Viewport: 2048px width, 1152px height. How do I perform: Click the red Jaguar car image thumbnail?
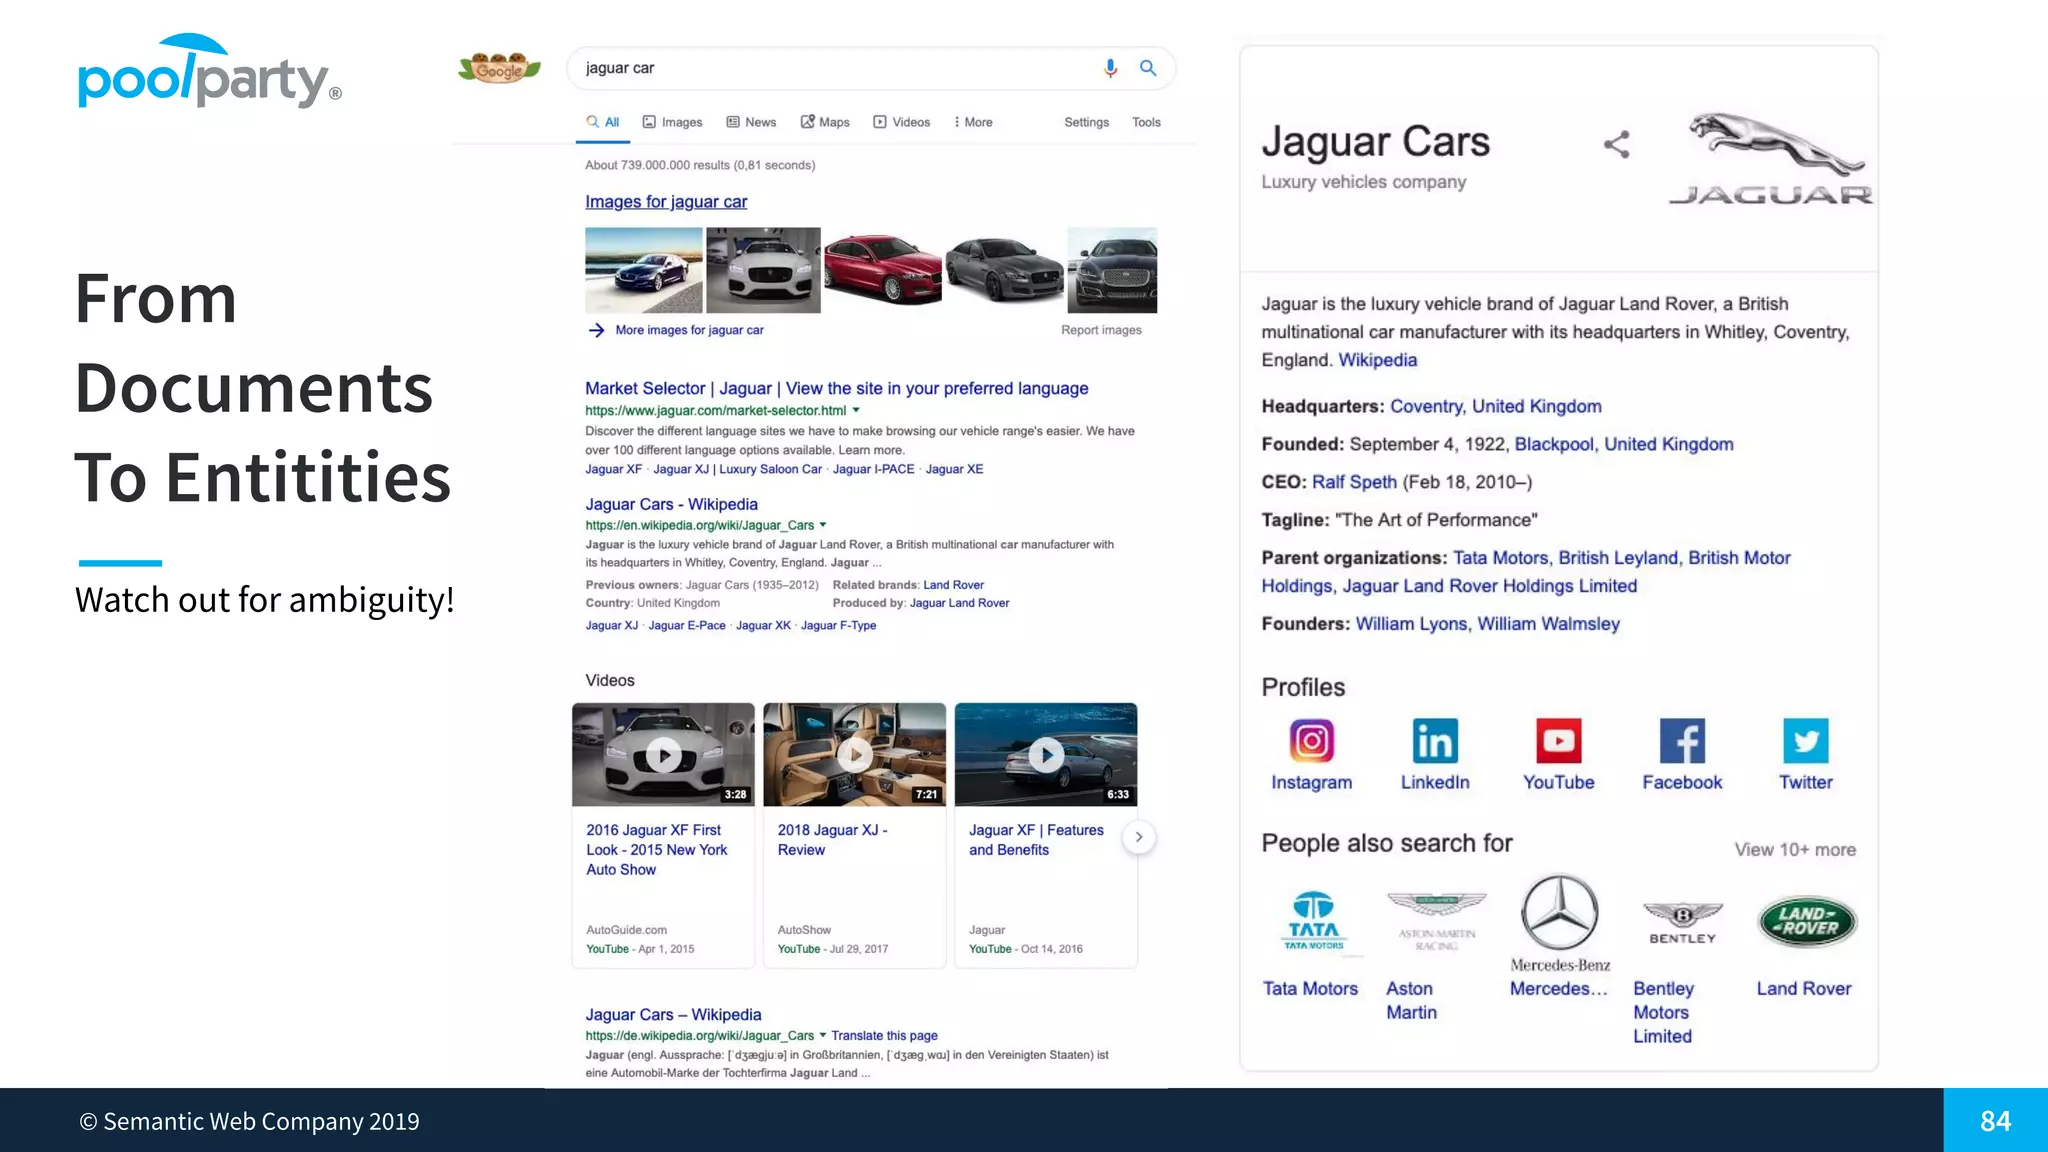[882, 270]
